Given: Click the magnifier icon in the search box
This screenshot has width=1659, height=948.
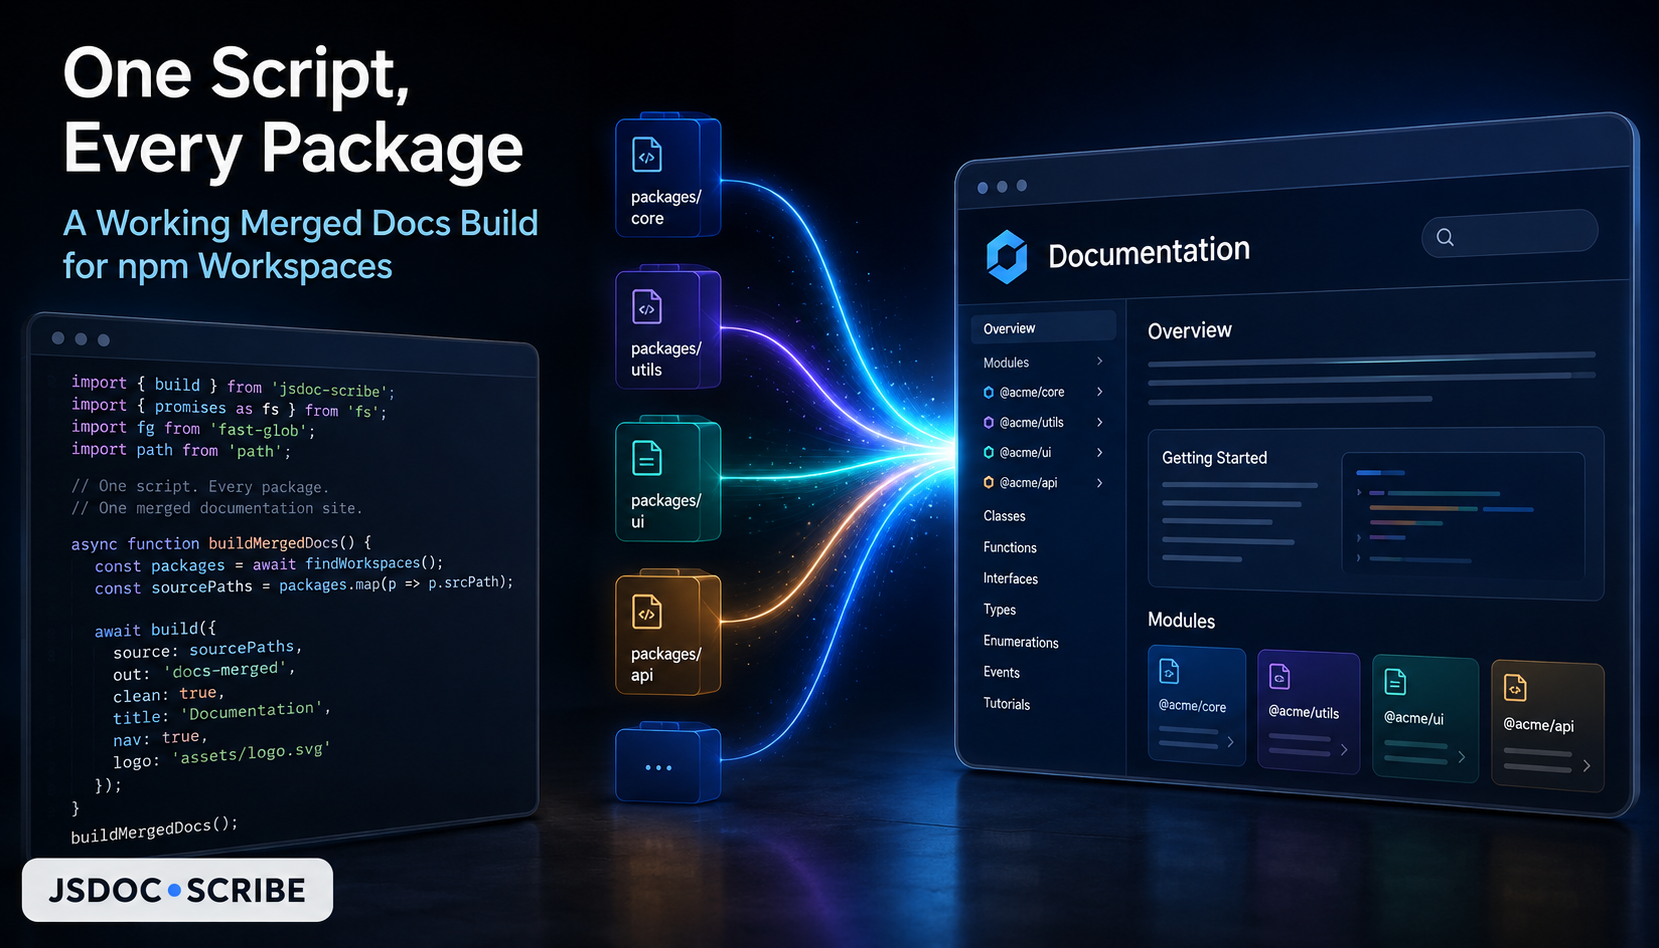Looking at the screenshot, I should point(1445,237).
